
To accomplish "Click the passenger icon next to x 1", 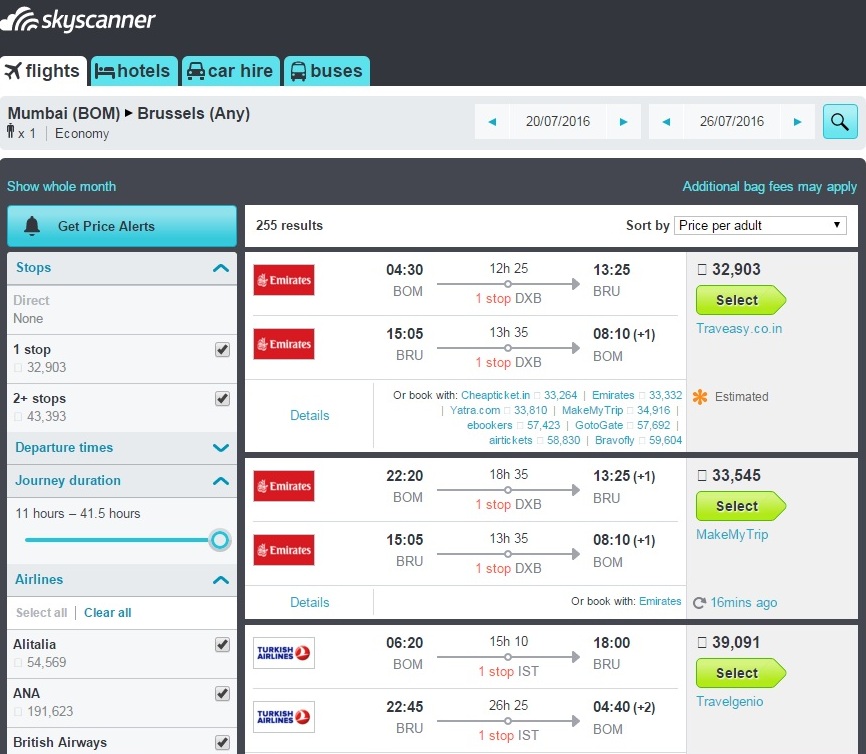I will (10, 131).
